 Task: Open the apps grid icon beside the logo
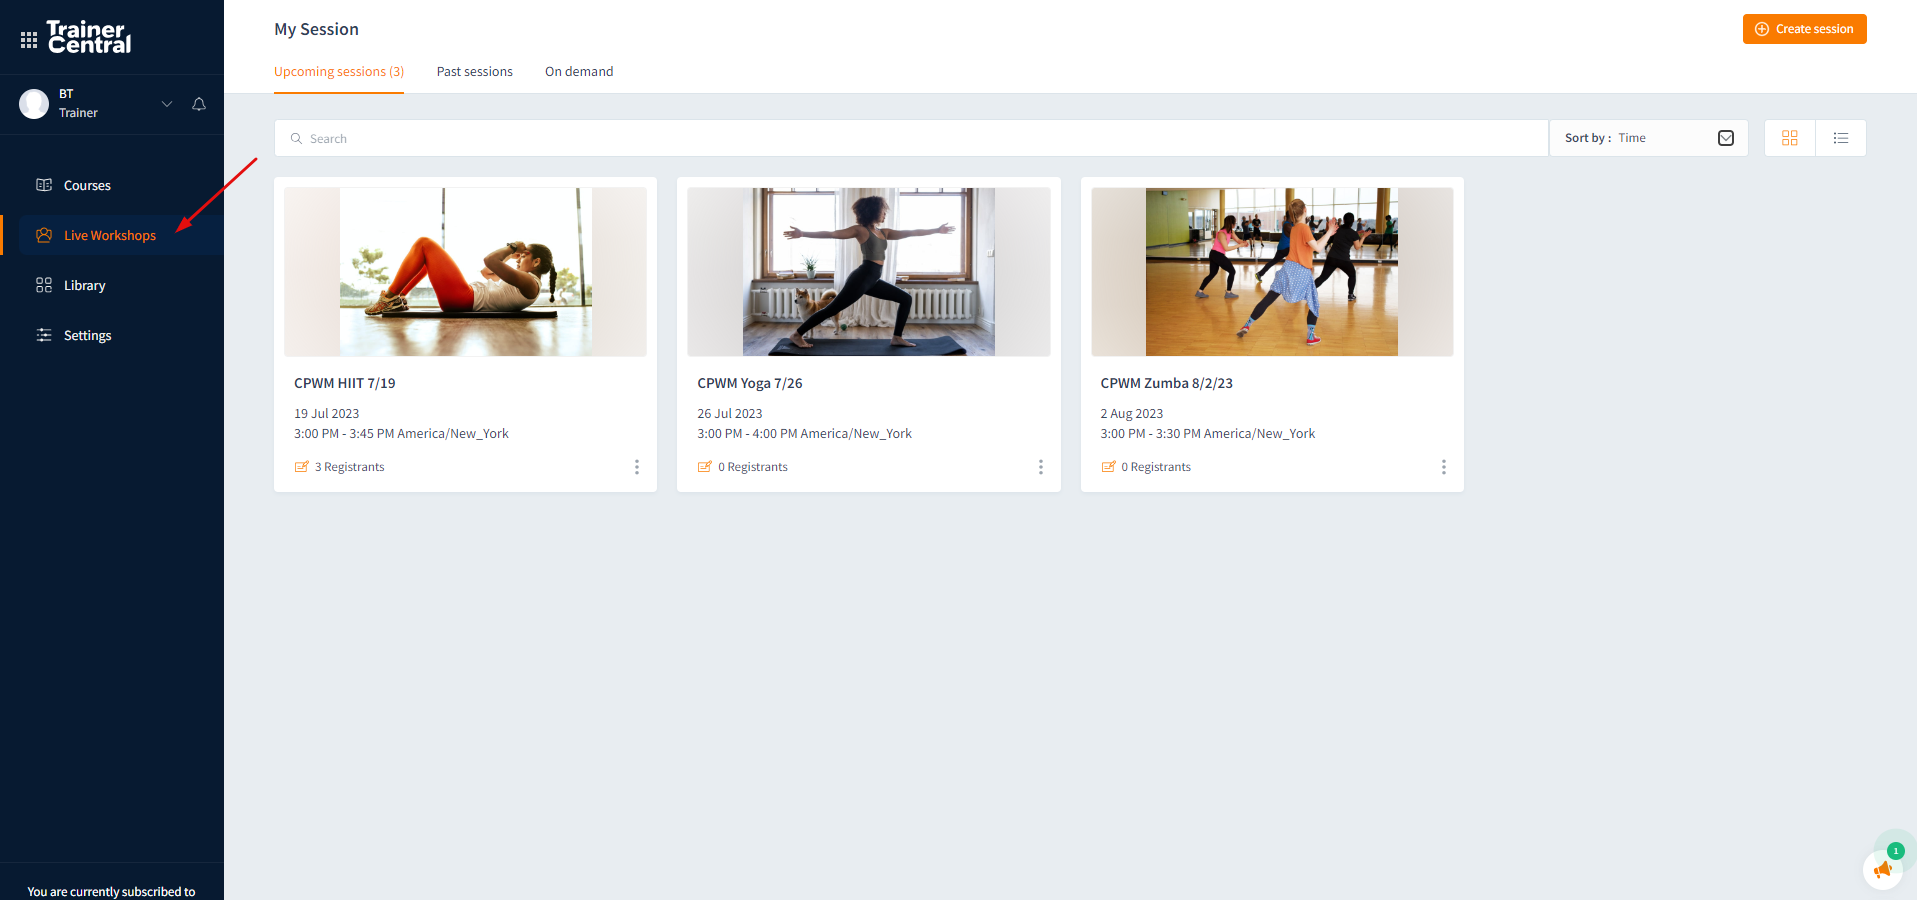click(x=29, y=40)
